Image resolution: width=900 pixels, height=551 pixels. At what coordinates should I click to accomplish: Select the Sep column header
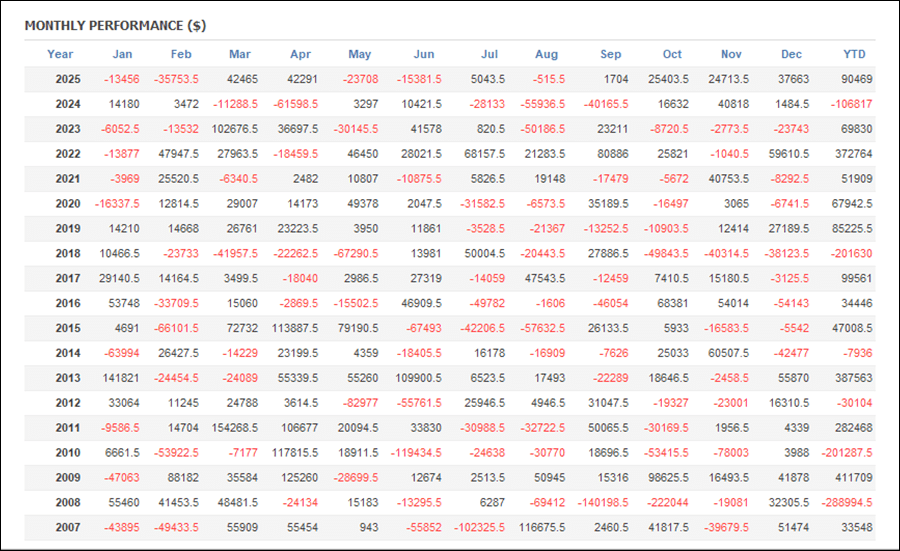(x=611, y=54)
